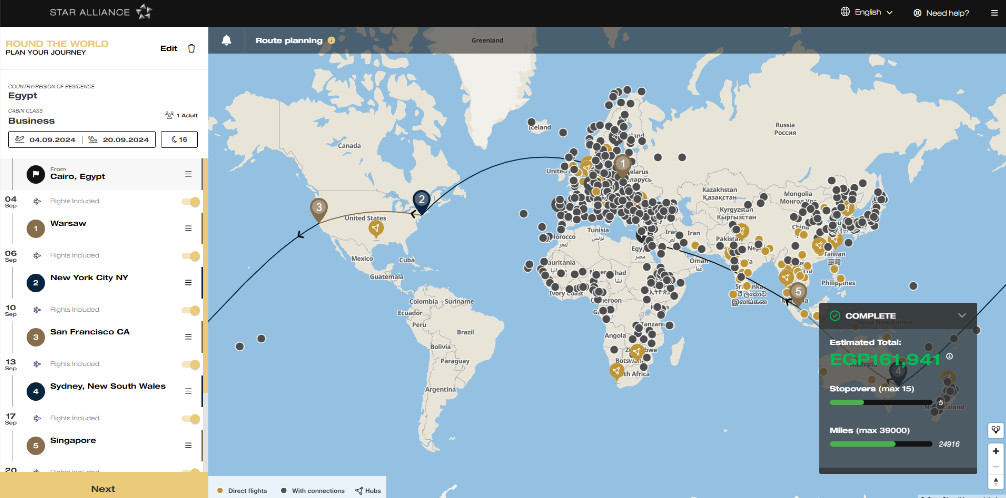Image resolution: width=1006 pixels, height=498 pixels.
Task: Toggle Flights Included for 17 Sep
Action: pos(191,418)
